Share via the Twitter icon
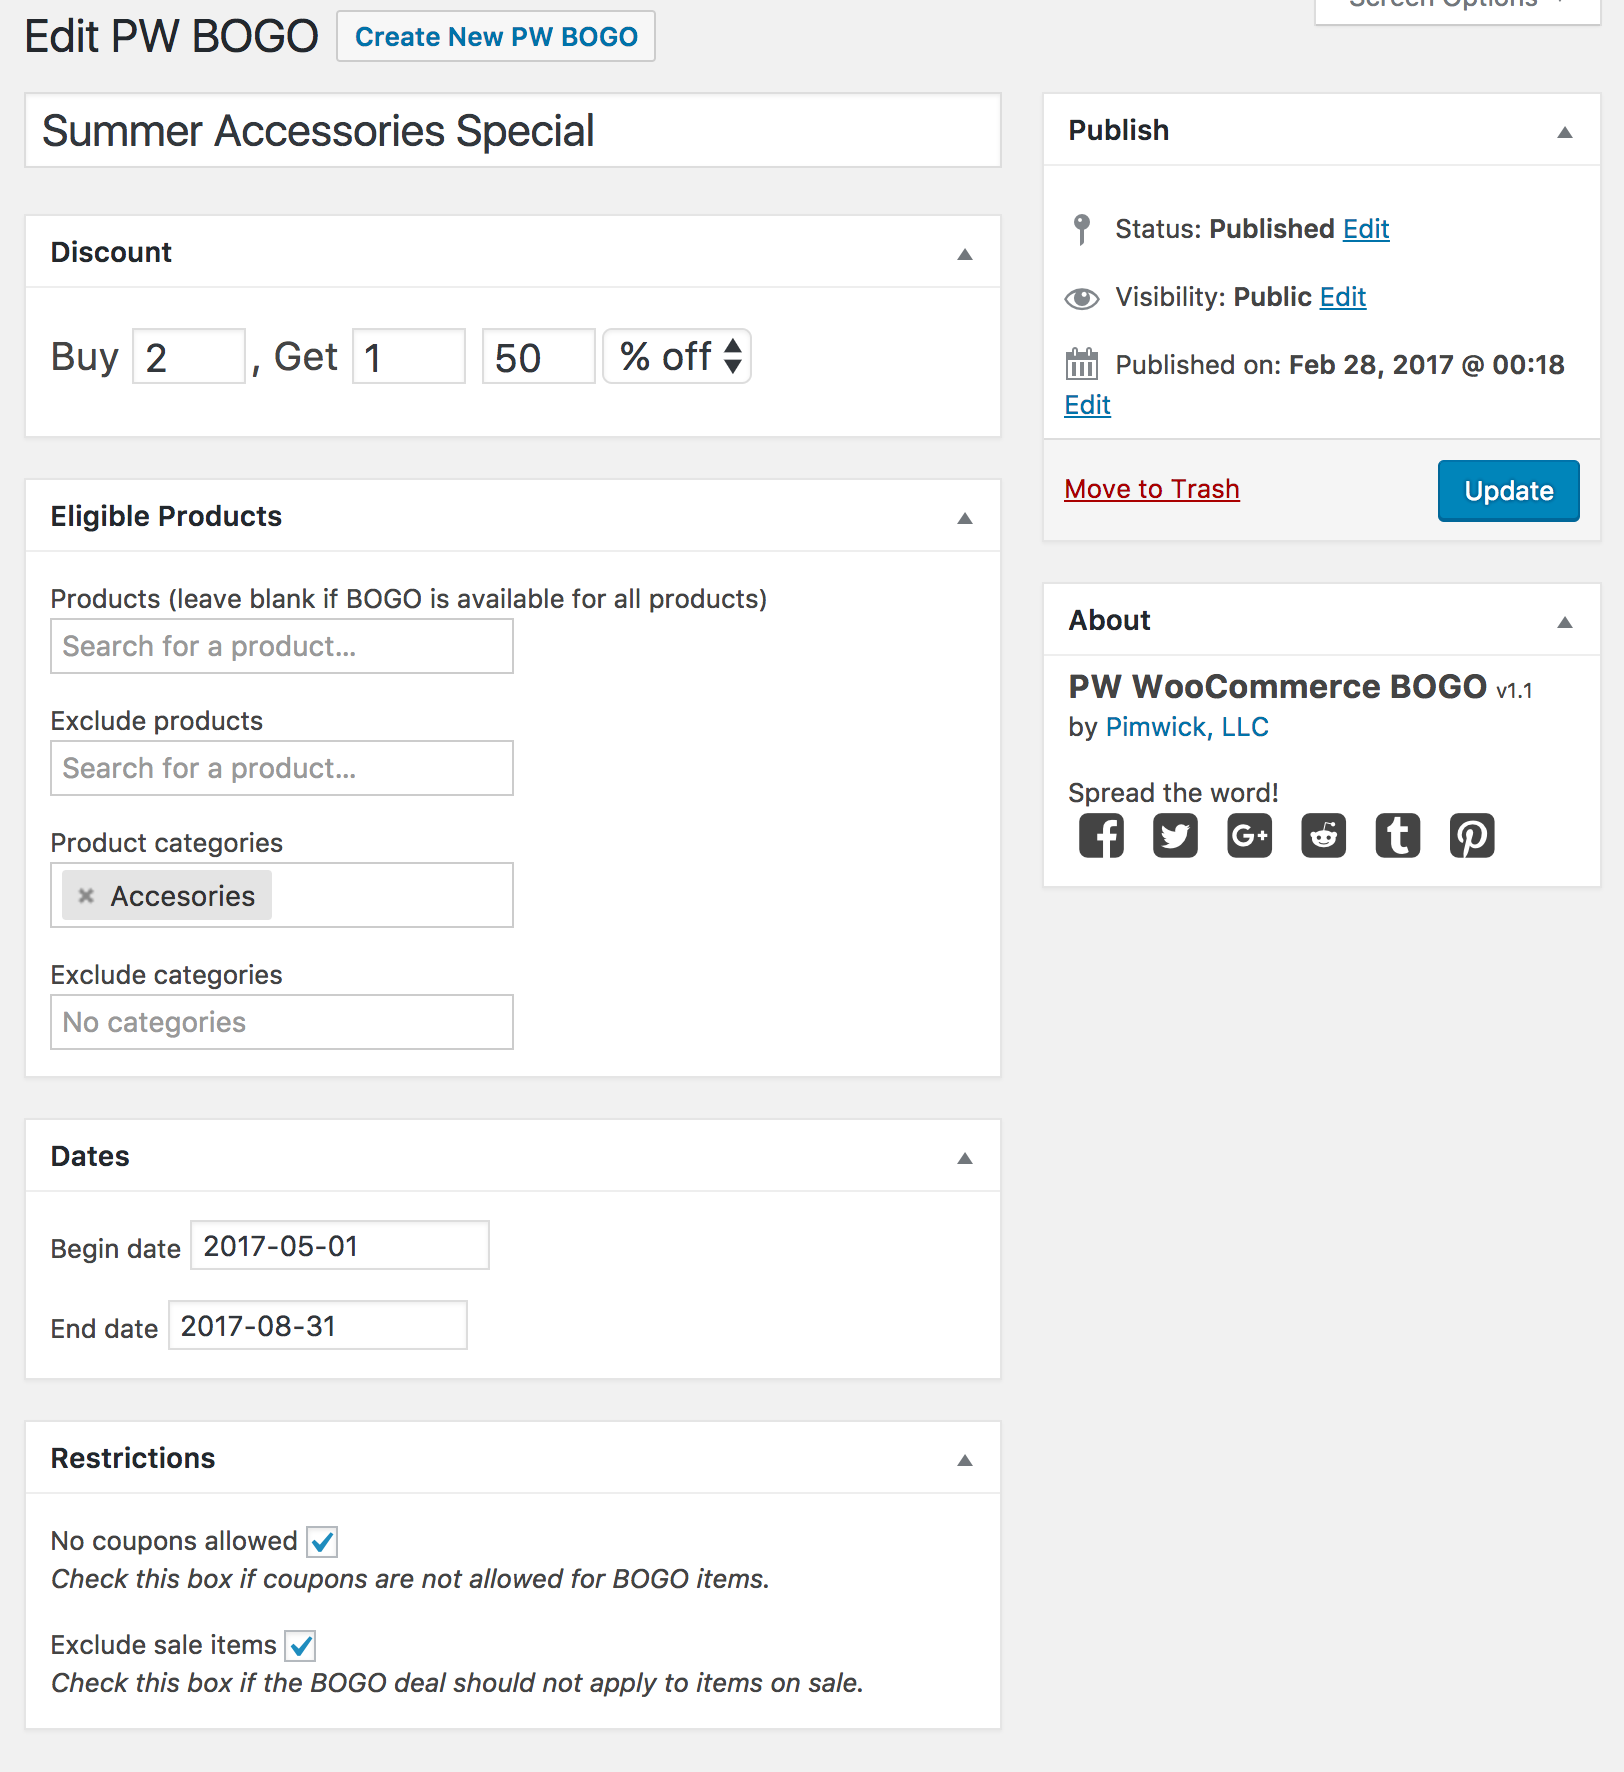Image resolution: width=1624 pixels, height=1772 pixels. pyautogui.click(x=1175, y=835)
